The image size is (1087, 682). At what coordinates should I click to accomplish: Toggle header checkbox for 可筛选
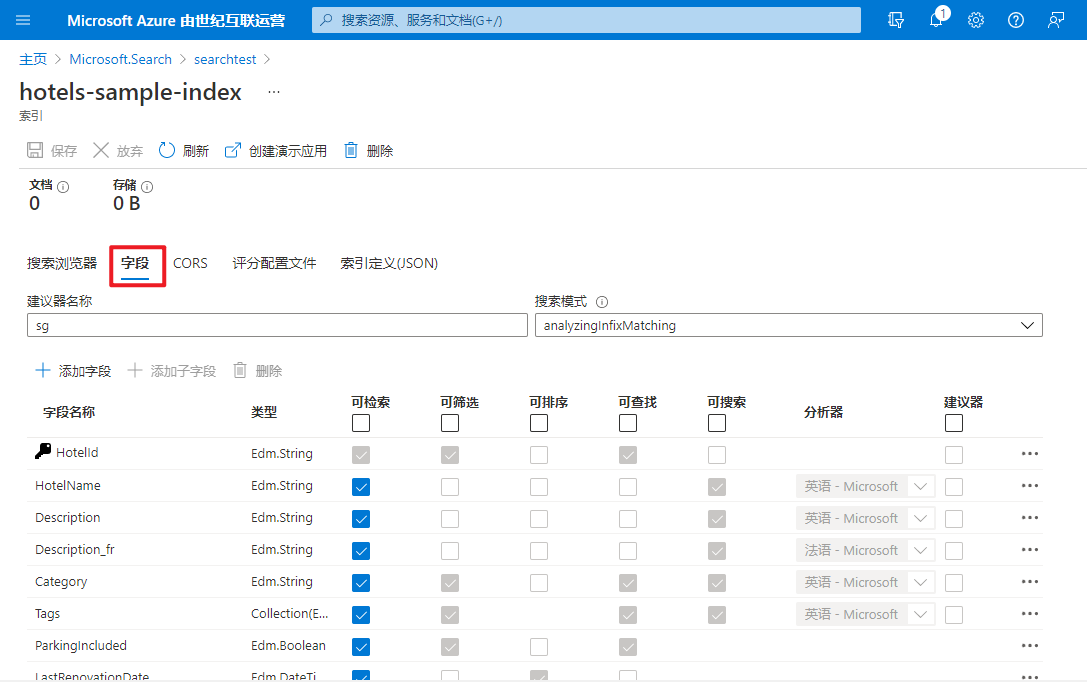coord(450,423)
